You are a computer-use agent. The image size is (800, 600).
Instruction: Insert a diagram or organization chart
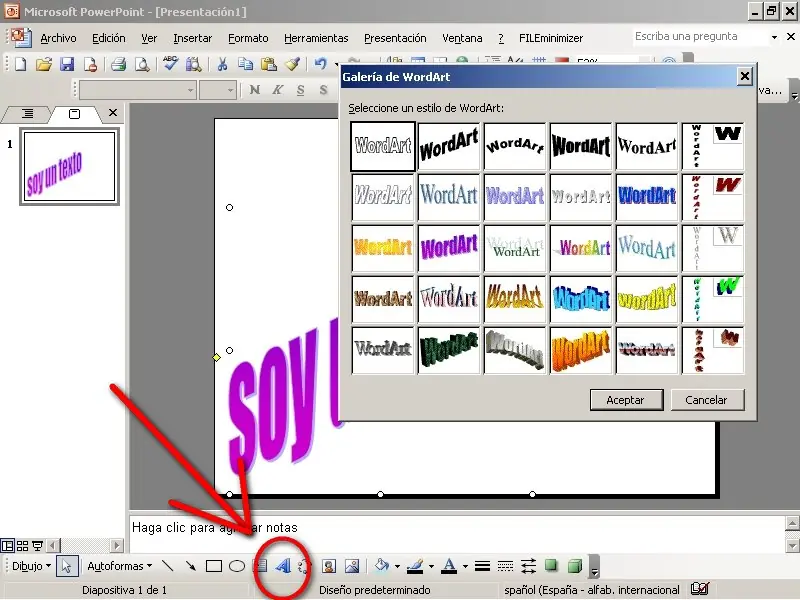point(305,566)
